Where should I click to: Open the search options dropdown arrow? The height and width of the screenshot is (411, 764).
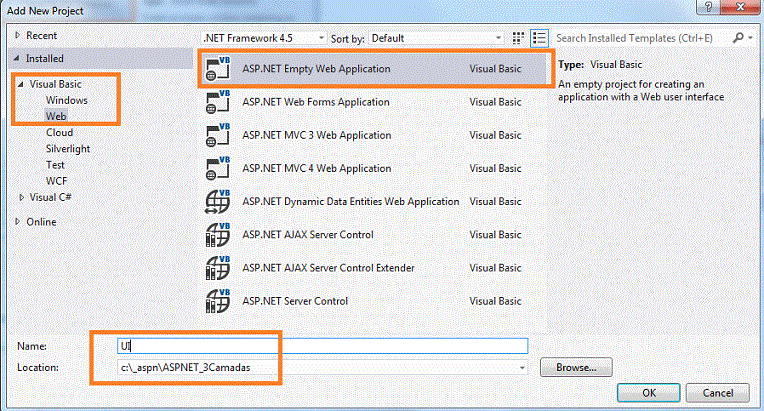click(751, 37)
